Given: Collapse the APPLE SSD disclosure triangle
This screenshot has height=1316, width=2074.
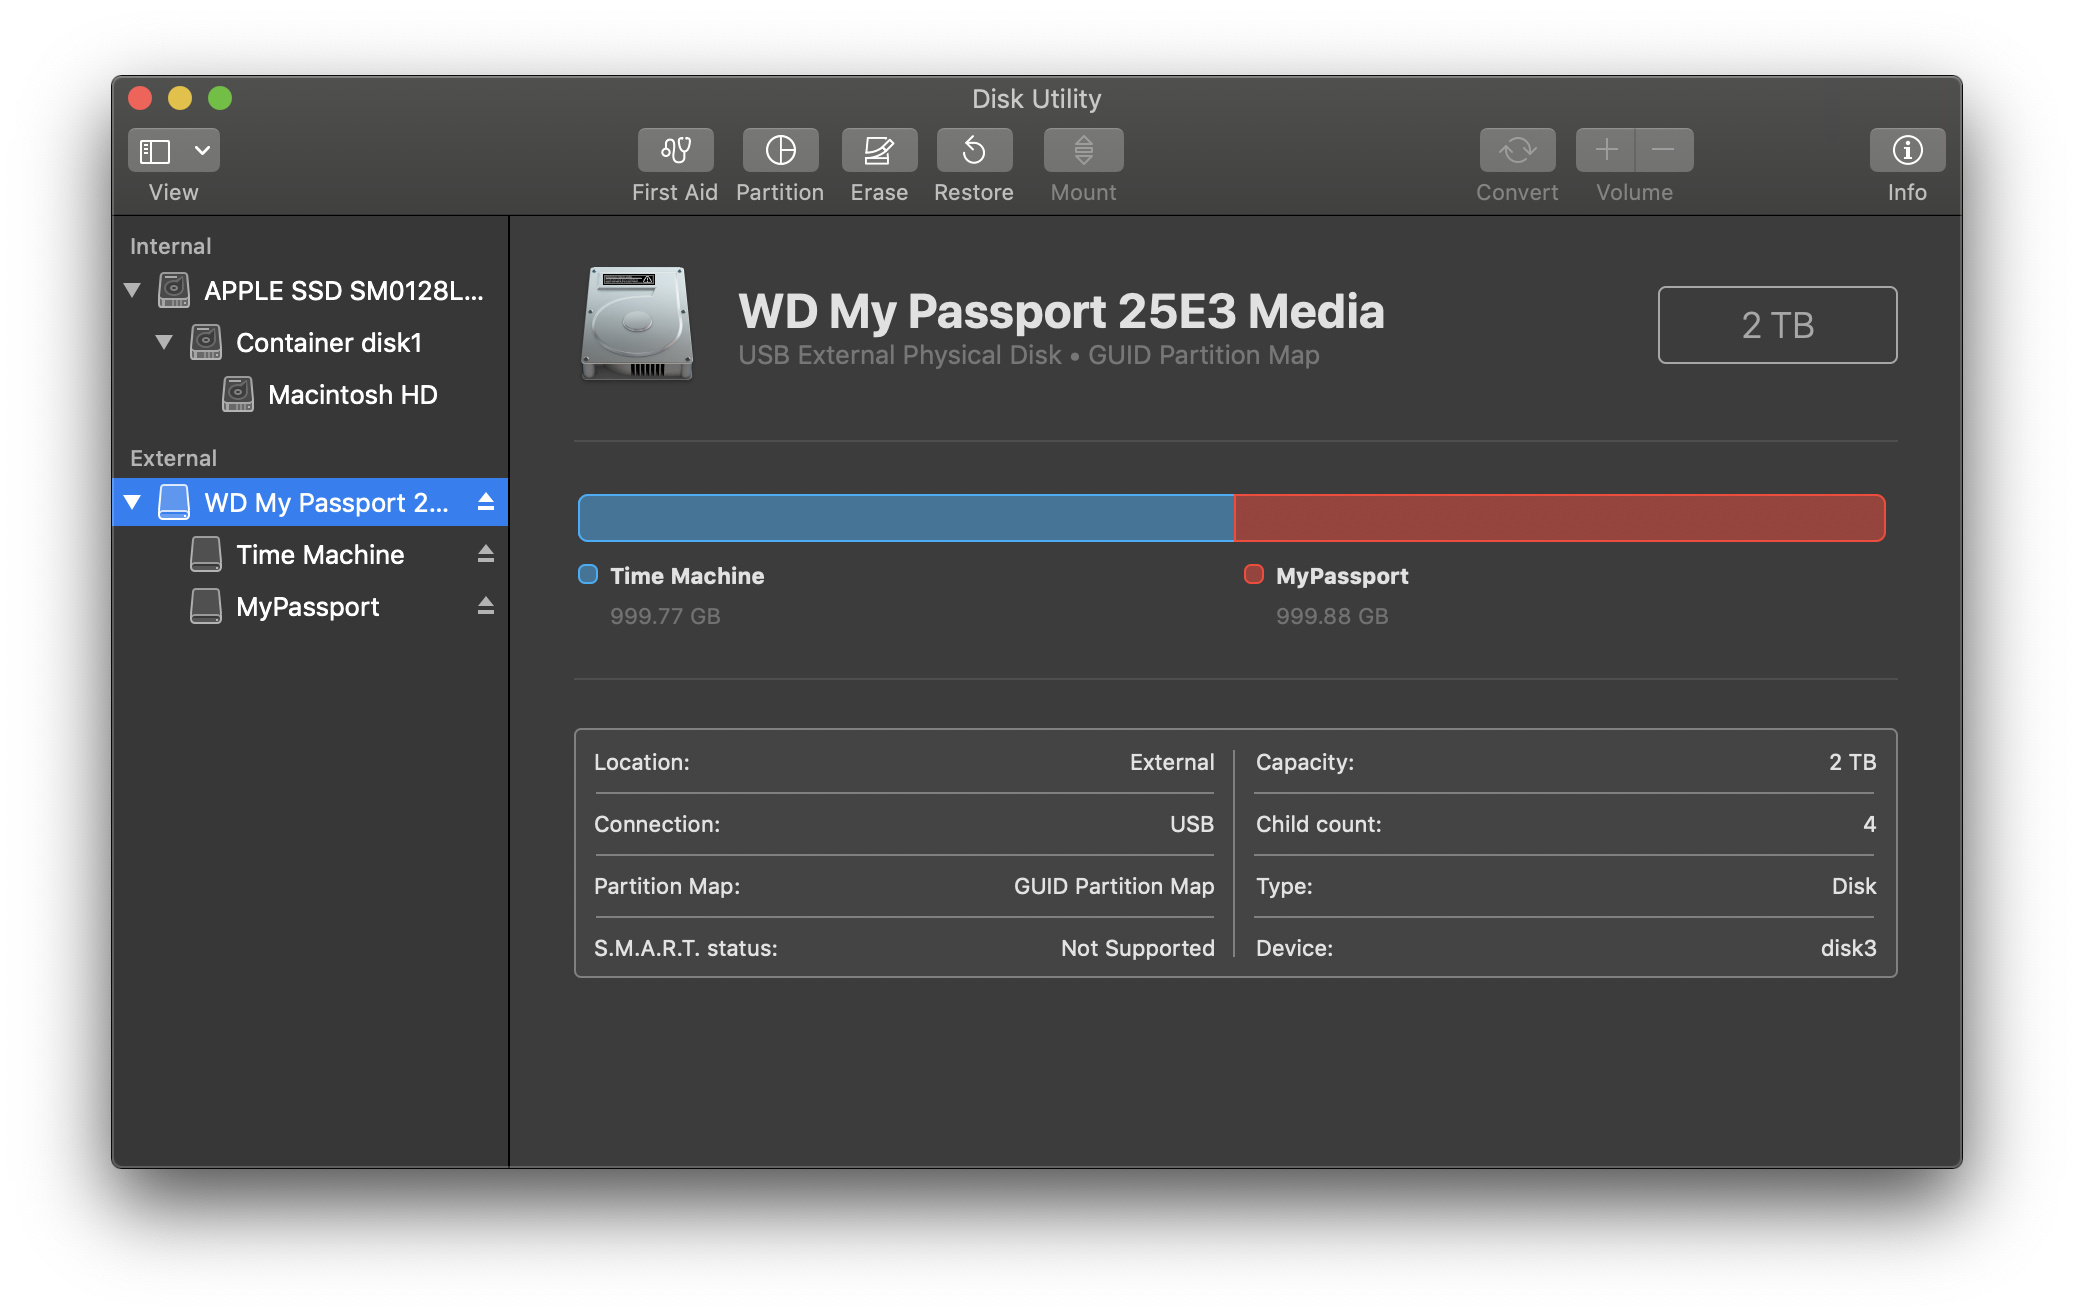Looking at the screenshot, I should (x=132, y=291).
